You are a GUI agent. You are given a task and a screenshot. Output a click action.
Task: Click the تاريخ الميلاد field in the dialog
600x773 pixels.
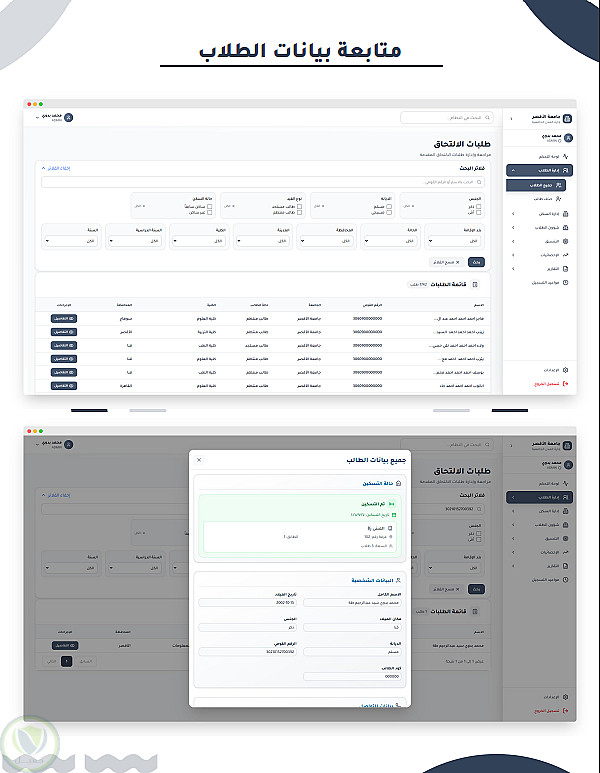tap(247, 602)
